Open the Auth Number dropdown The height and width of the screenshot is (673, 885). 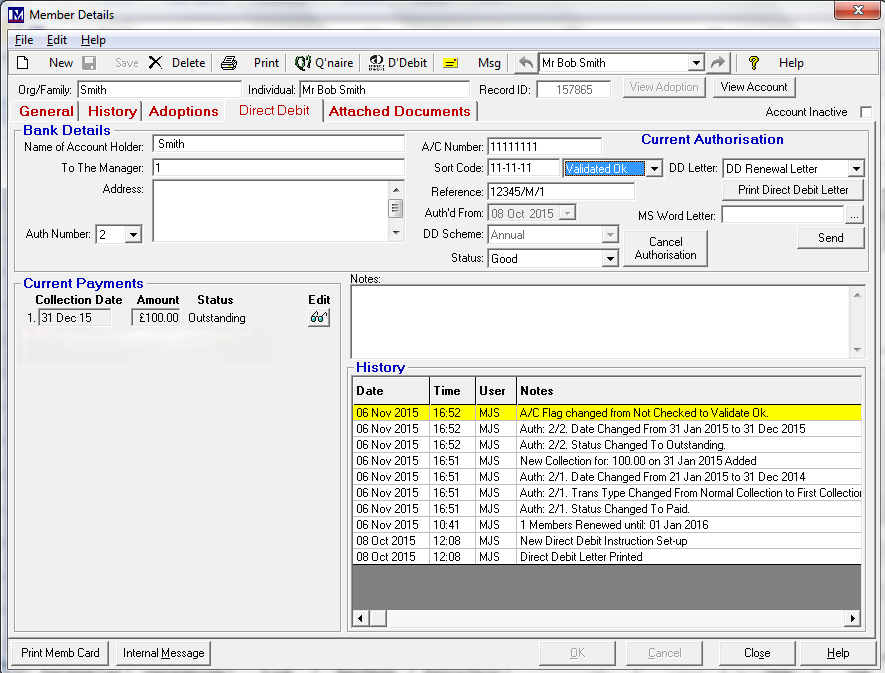point(134,235)
